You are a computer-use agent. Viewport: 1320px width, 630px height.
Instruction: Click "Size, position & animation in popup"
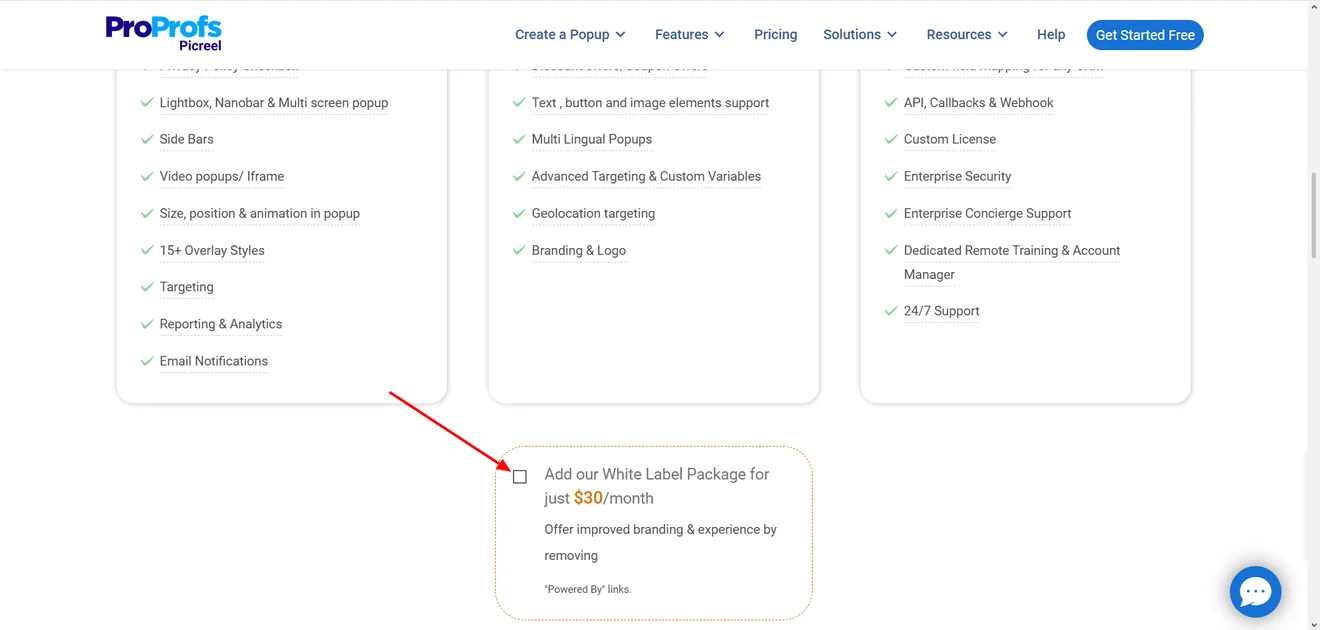click(x=260, y=214)
